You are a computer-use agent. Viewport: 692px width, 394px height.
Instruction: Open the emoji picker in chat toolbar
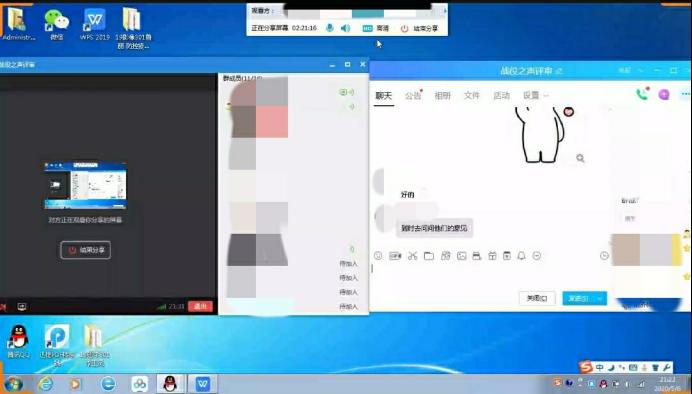coord(378,255)
